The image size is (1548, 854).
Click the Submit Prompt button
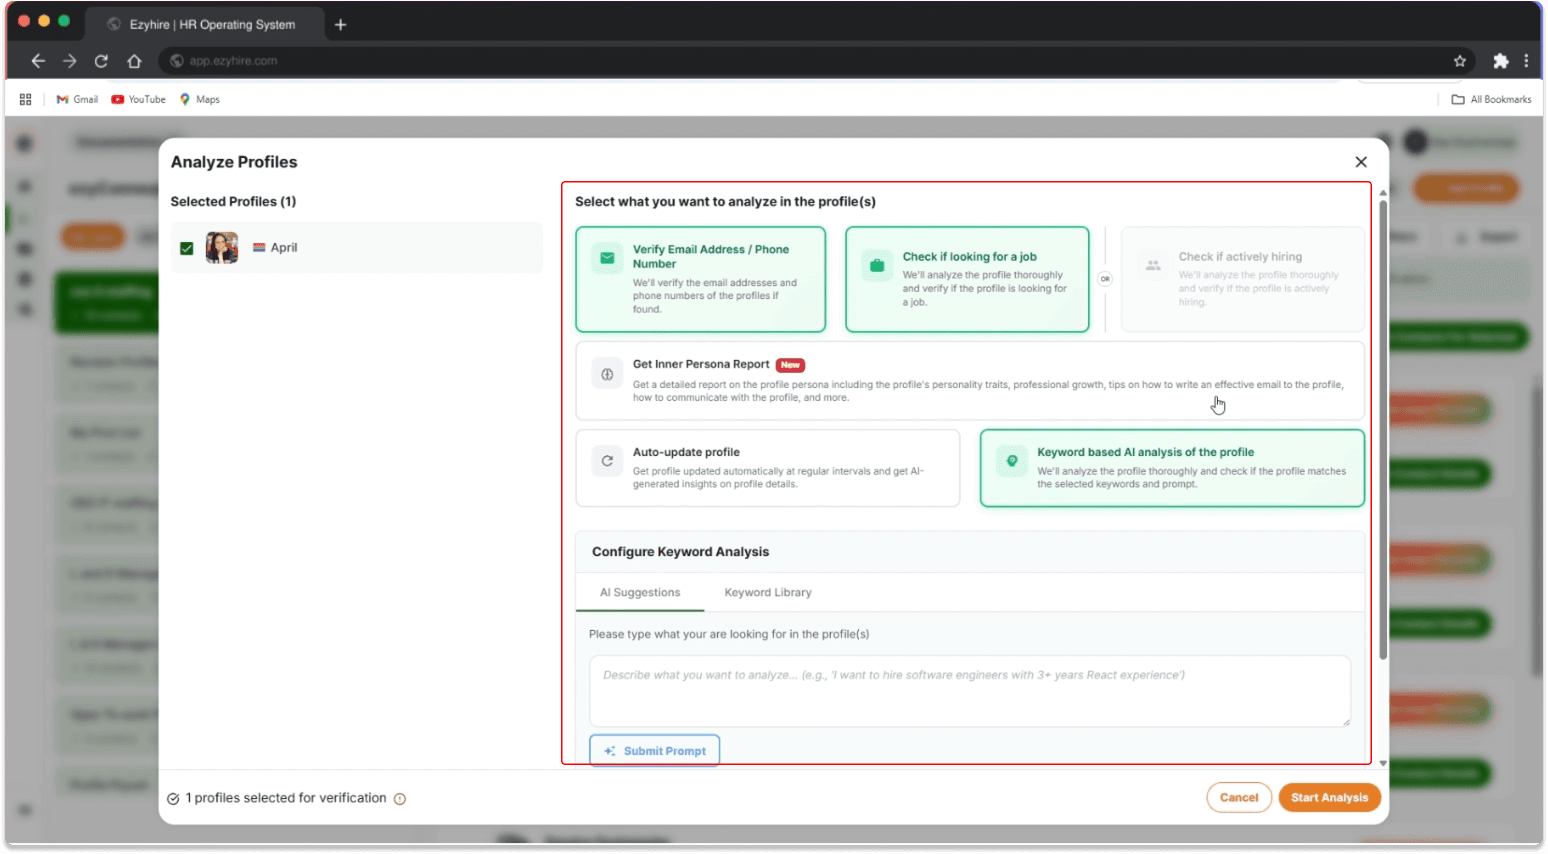point(655,751)
